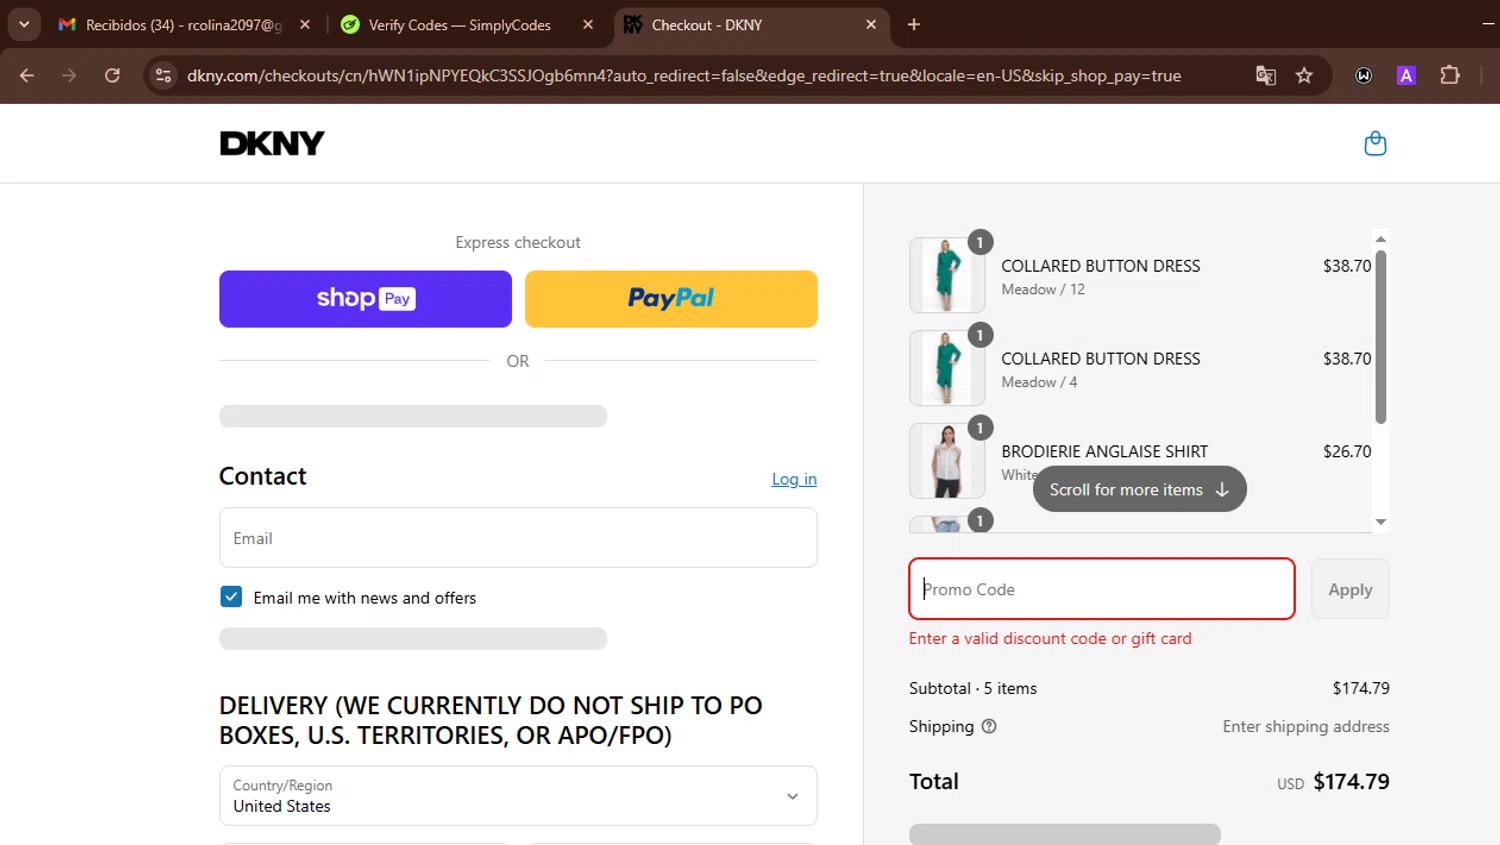Screen dimensions: 1500x845
Task: Close the Gmail Recibidos tab
Action: tap(305, 25)
